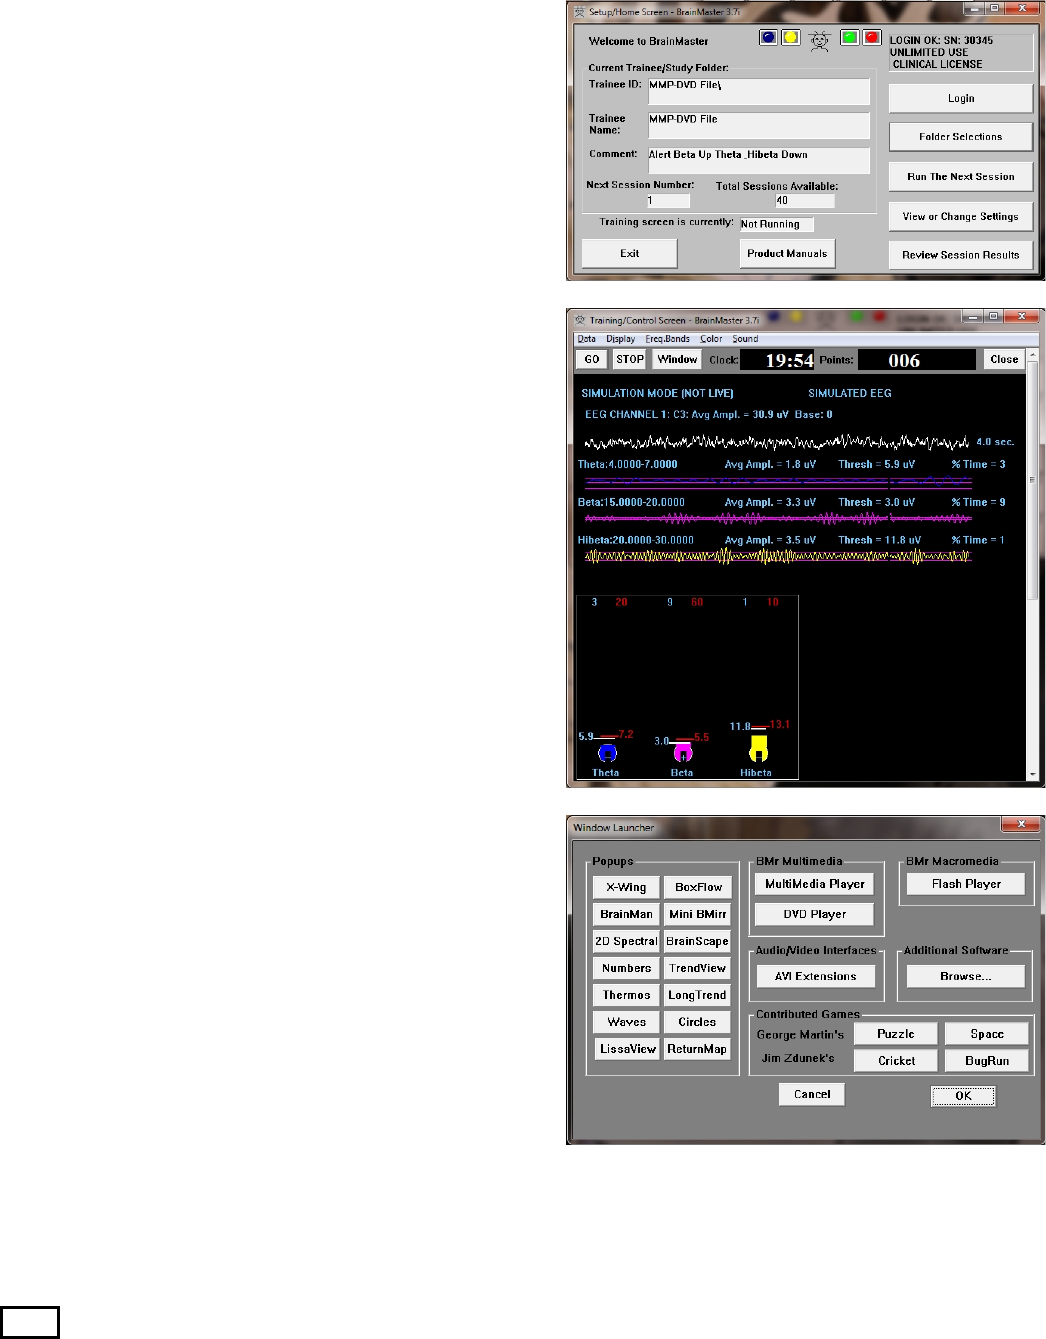1046x1339 pixels.
Task: Select the magenta Beta threshold marker
Action: 683,753
